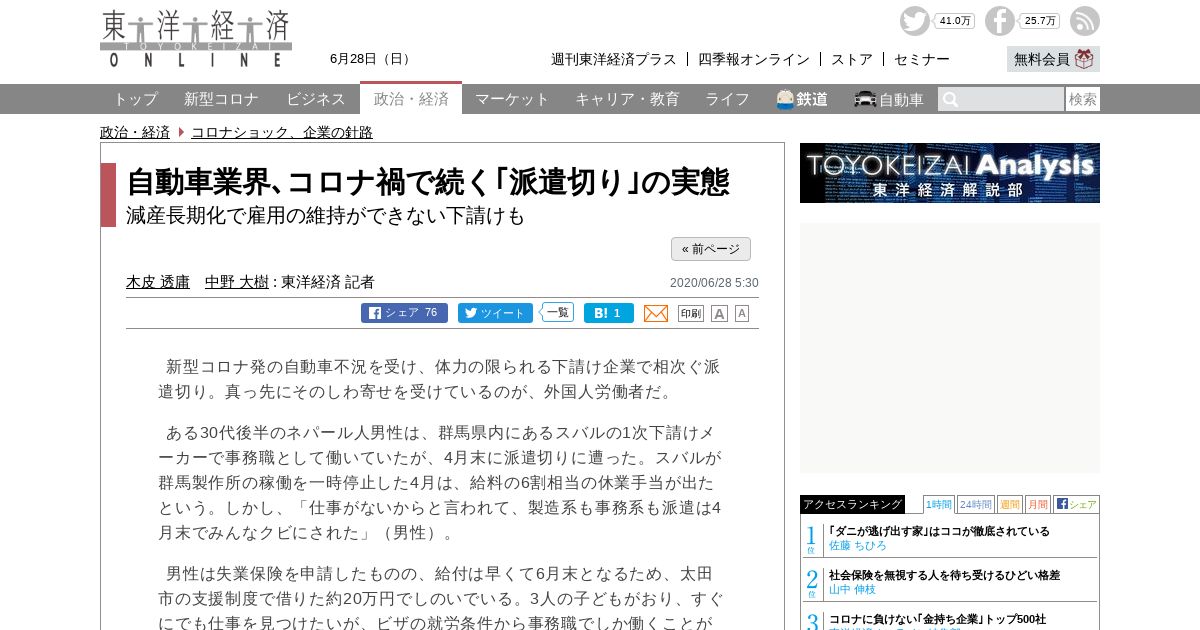Open ranked article 社会保険を無視する人
Screen dimensions: 1200x630
pyautogui.click(x=944, y=575)
